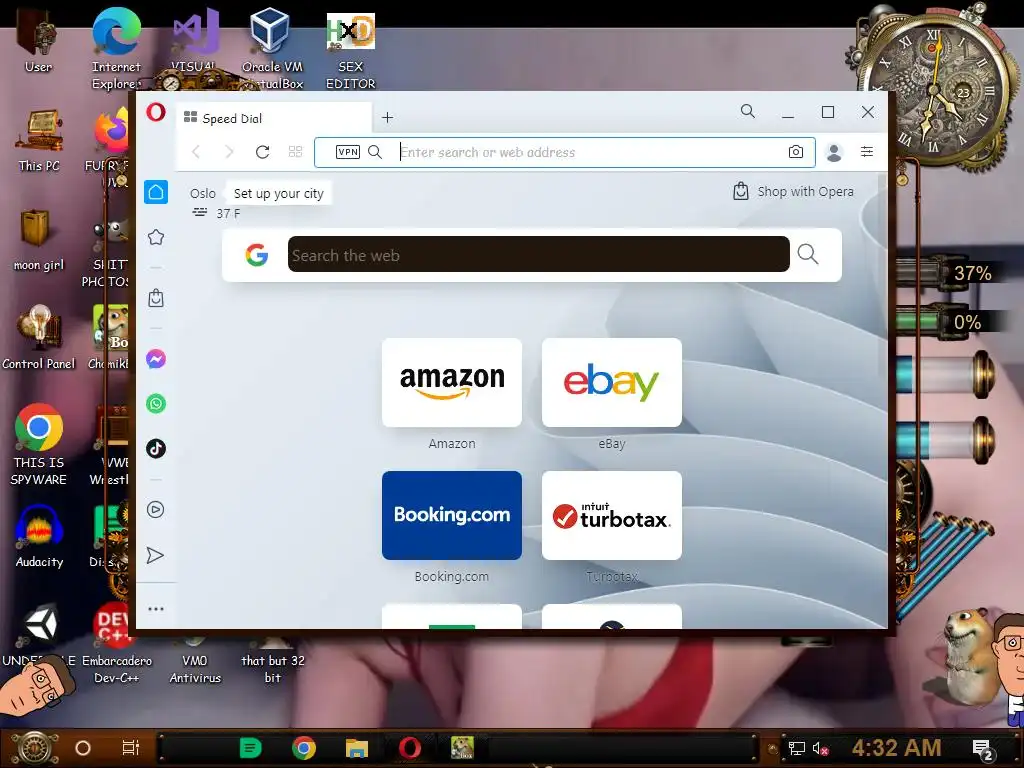
Task: Open Opera from the taskbar
Action: click(409, 748)
